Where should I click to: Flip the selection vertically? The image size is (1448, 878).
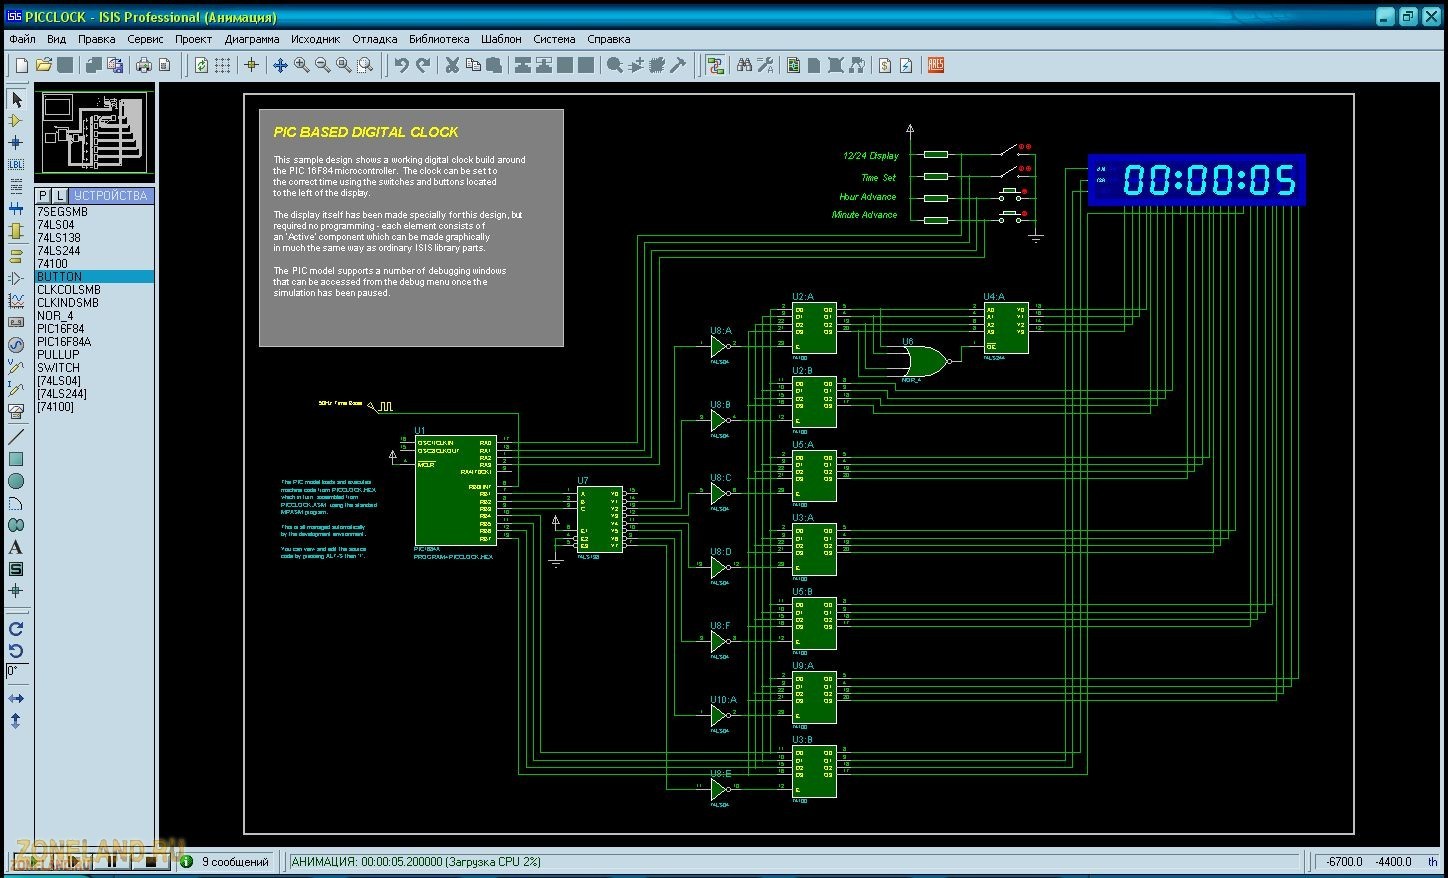click(x=16, y=721)
